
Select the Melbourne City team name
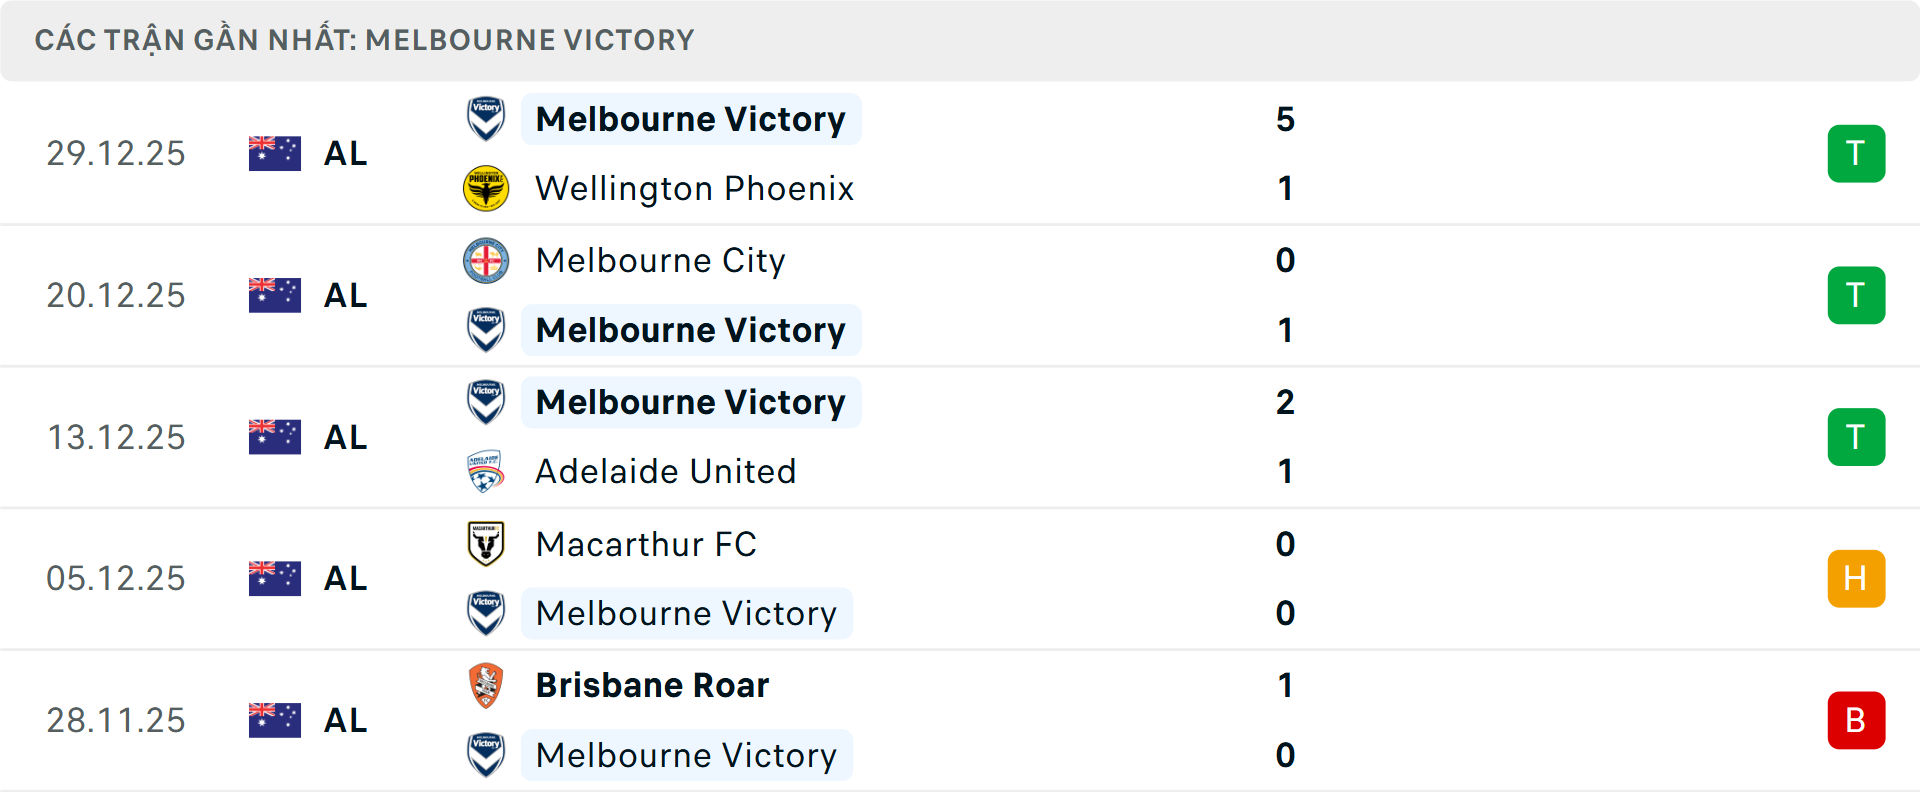point(660,260)
